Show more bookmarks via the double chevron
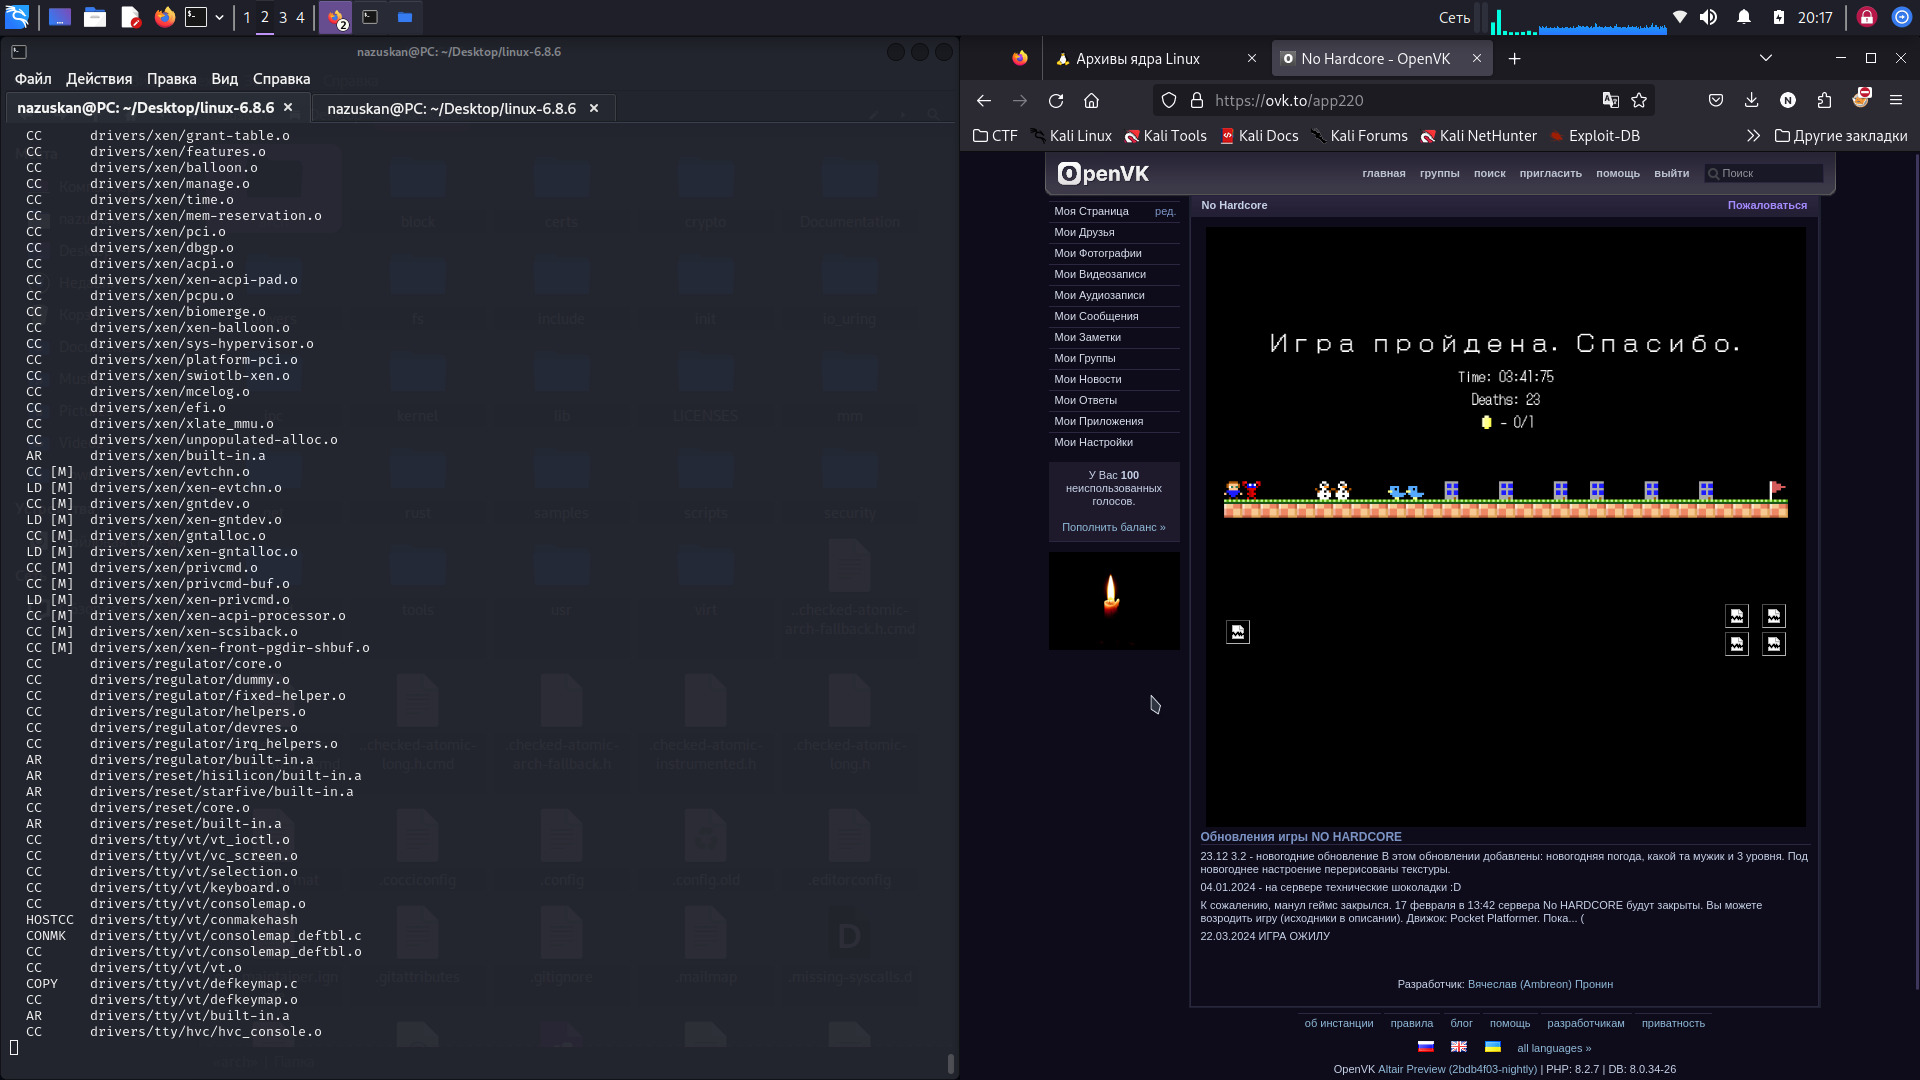Image resolution: width=1920 pixels, height=1080 pixels. pyautogui.click(x=1753, y=136)
